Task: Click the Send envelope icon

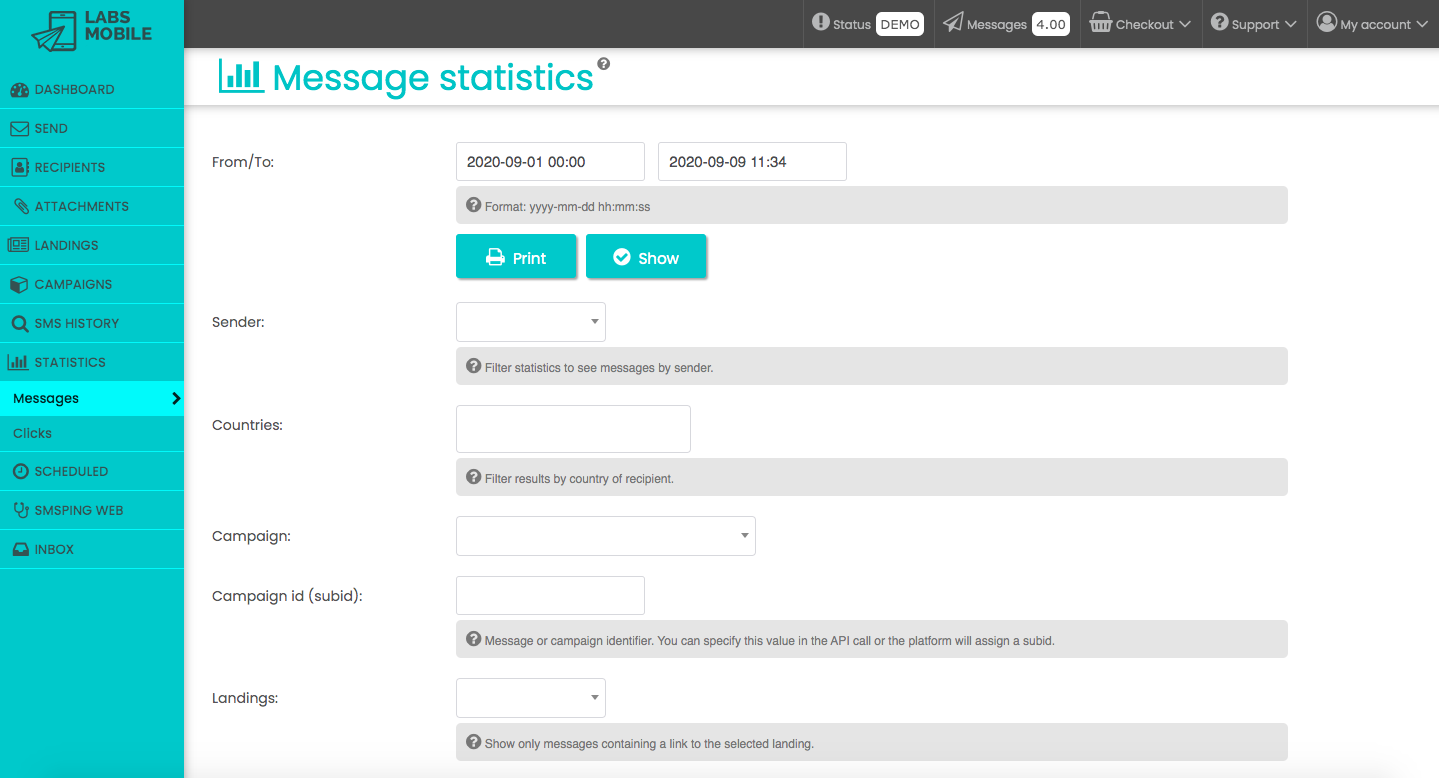Action: [x=19, y=129]
